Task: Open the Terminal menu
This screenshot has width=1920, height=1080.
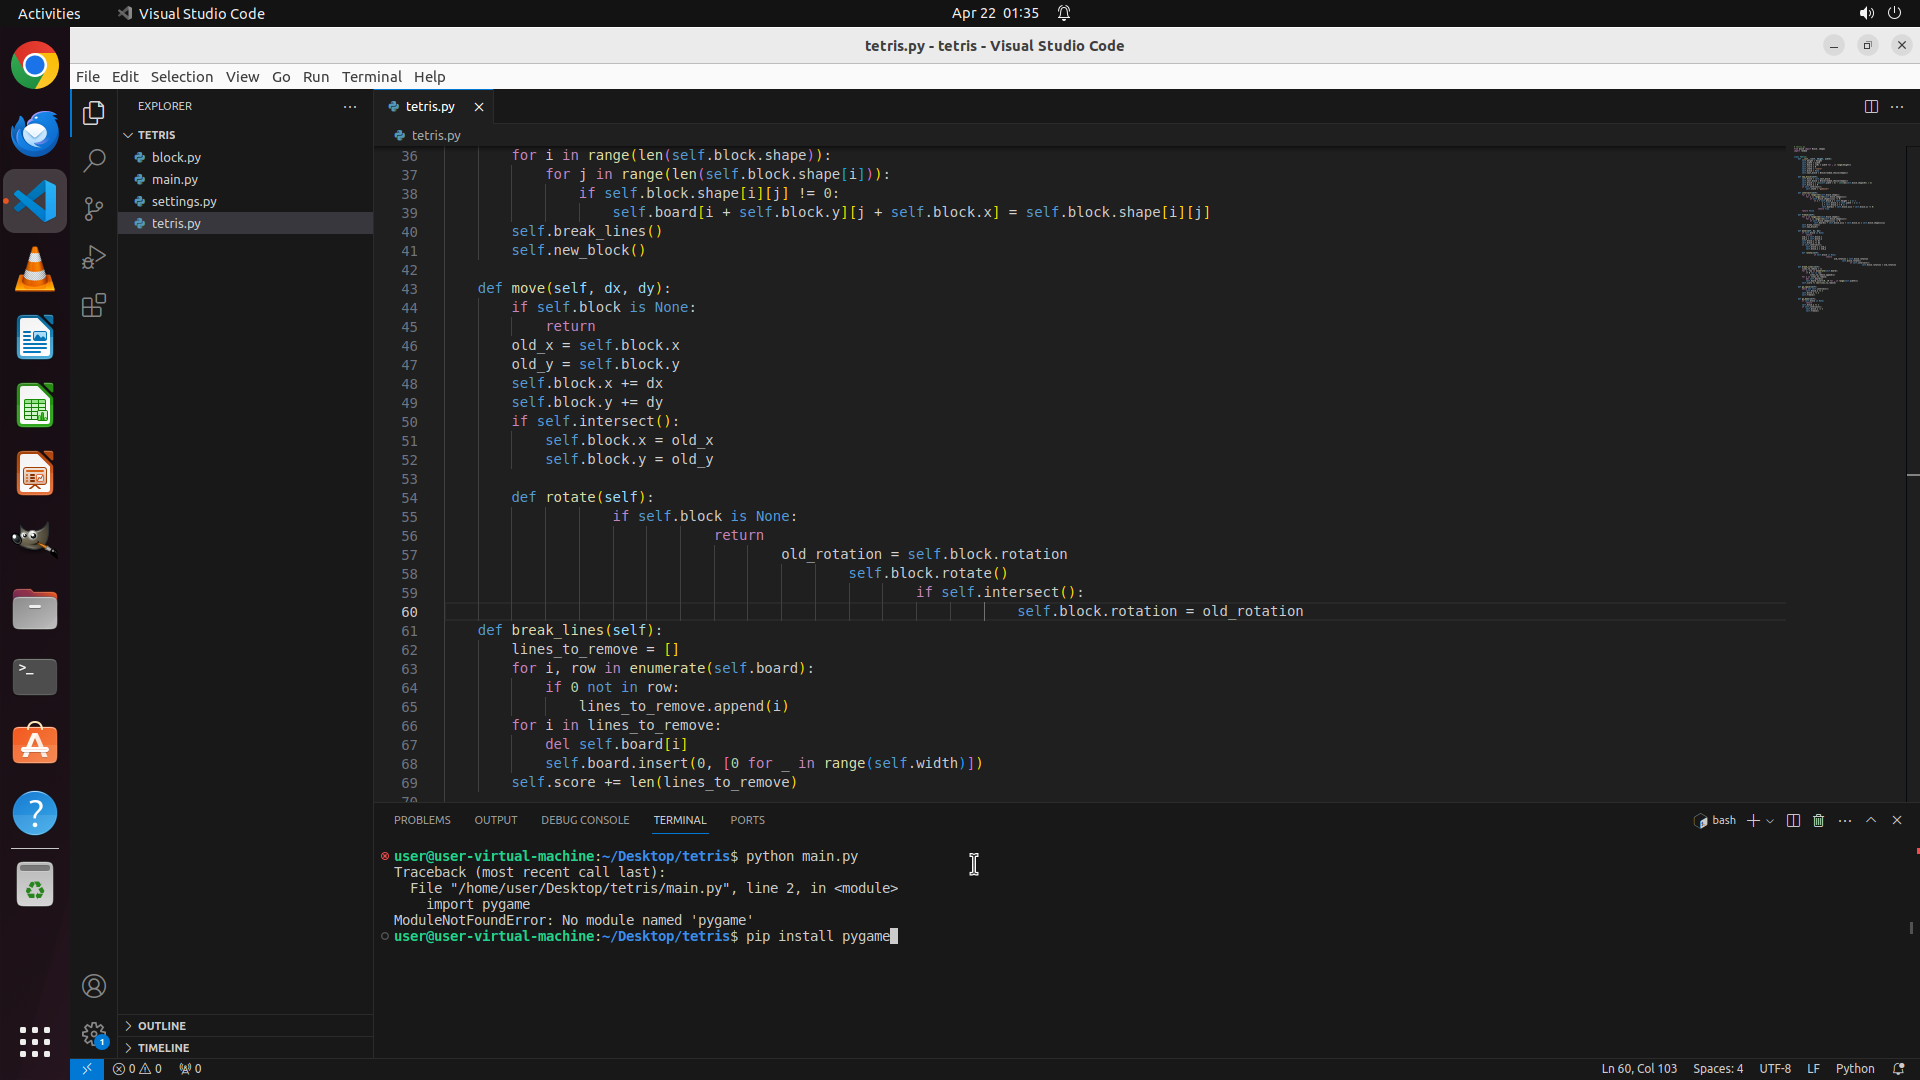Action: pyautogui.click(x=371, y=76)
